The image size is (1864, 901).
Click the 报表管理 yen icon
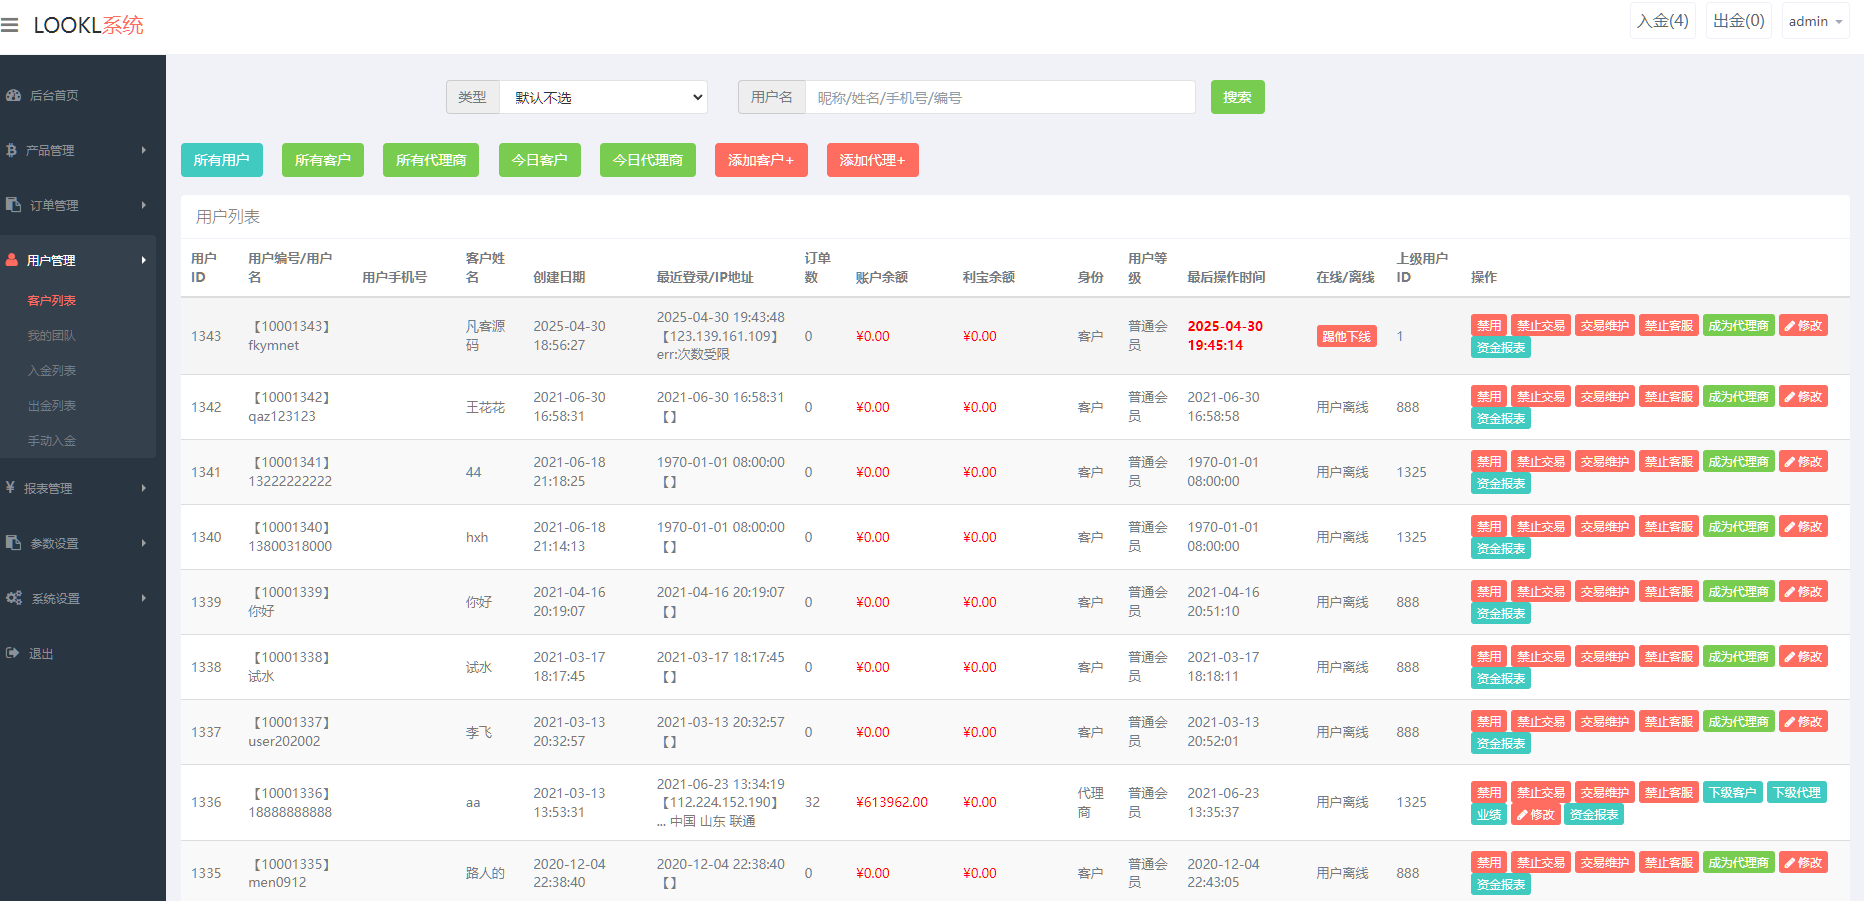click(10, 488)
